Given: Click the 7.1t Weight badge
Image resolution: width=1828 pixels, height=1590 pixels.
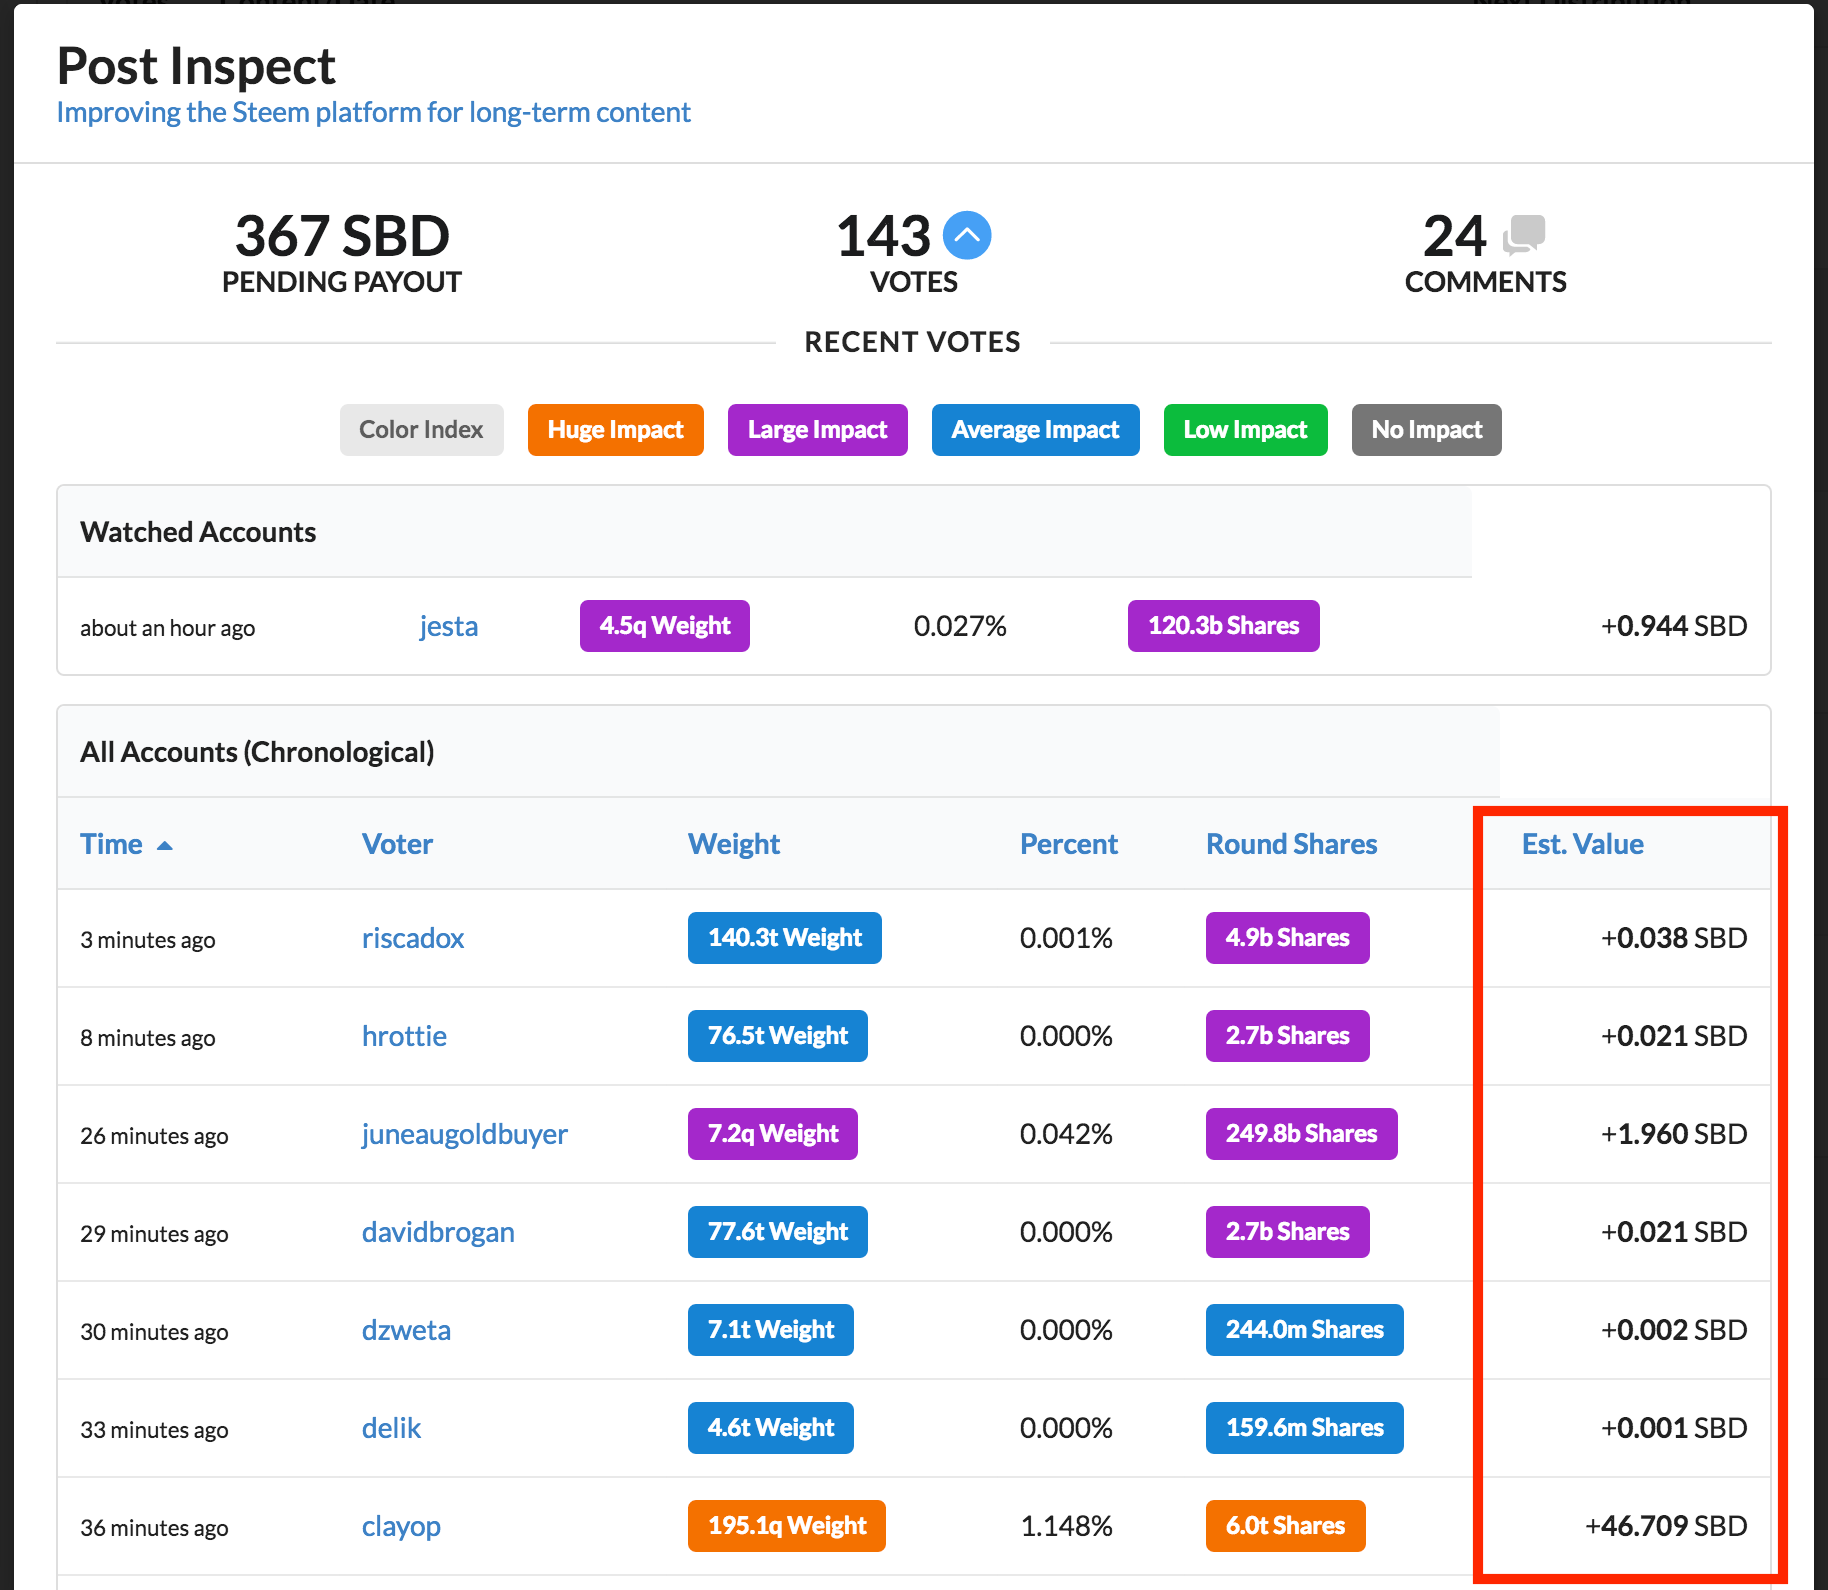Looking at the screenshot, I should coord(770,1330).
